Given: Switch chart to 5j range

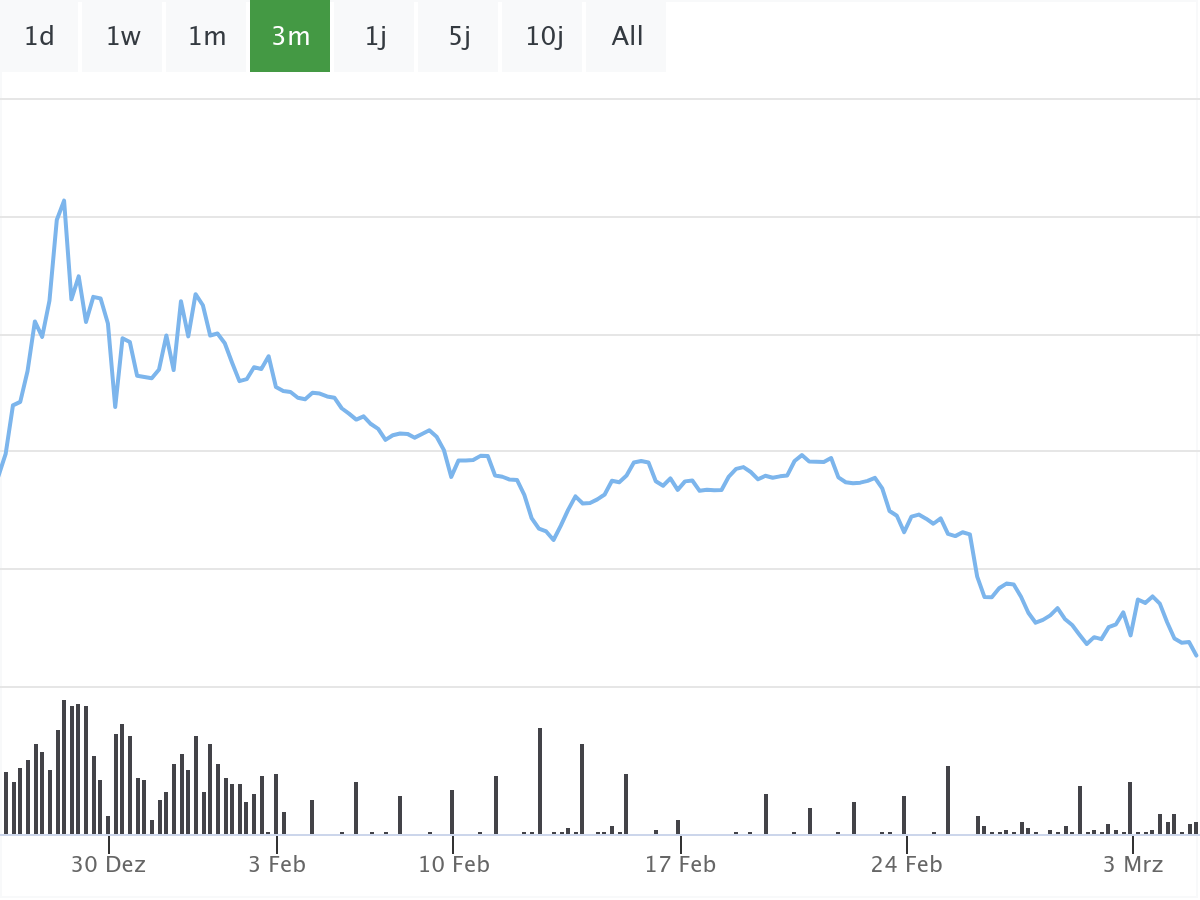Looking at the screenshot, I should click(x=459, y=37).
